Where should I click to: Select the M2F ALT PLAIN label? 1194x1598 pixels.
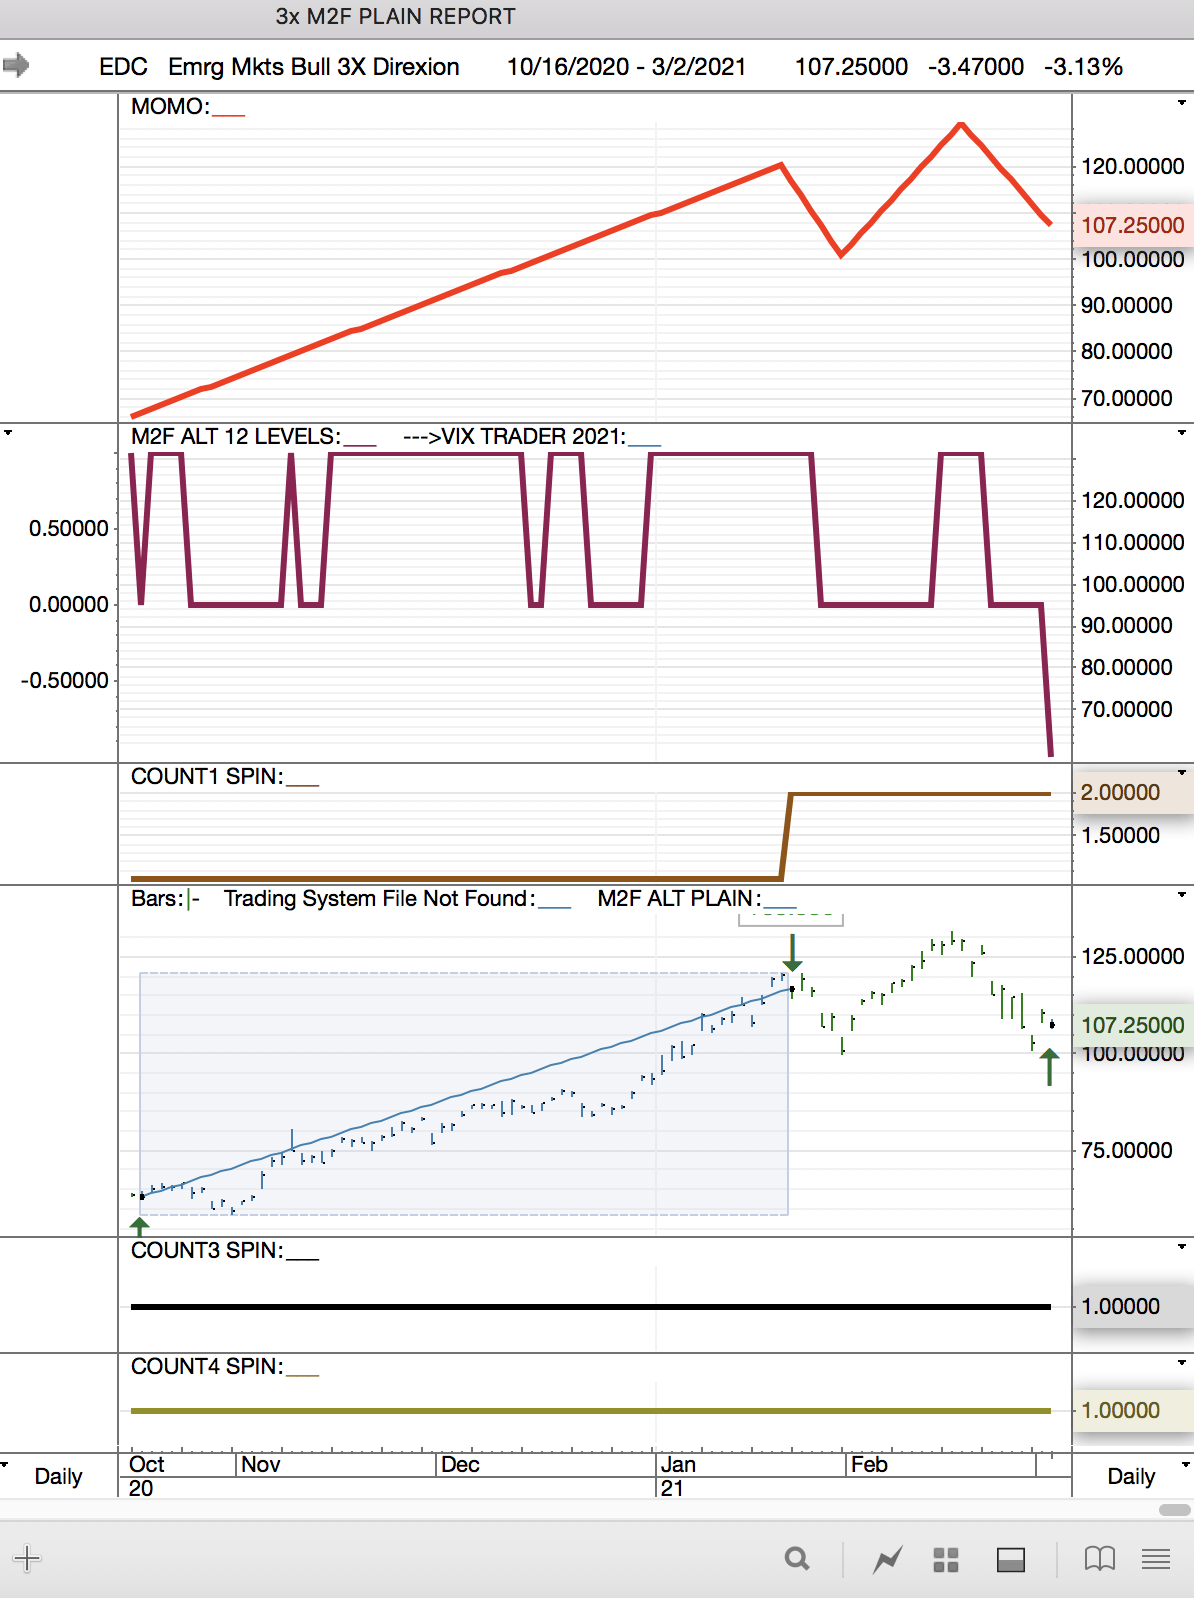coord(679,898)
